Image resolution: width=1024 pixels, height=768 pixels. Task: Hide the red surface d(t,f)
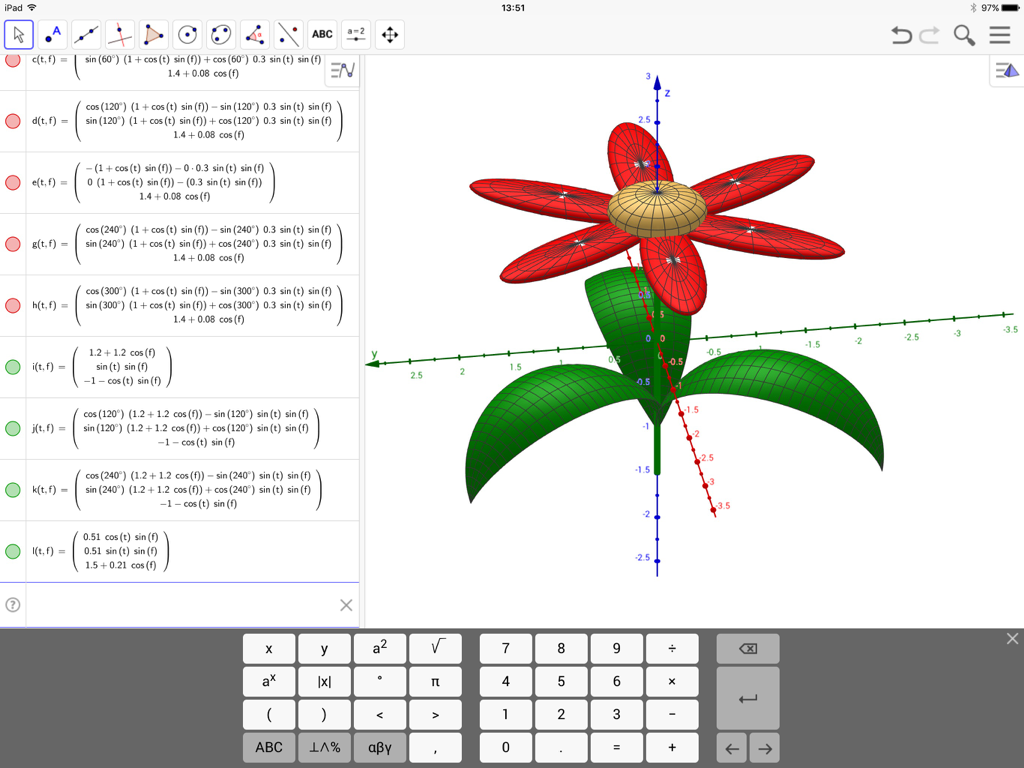[x=12, y=120]
